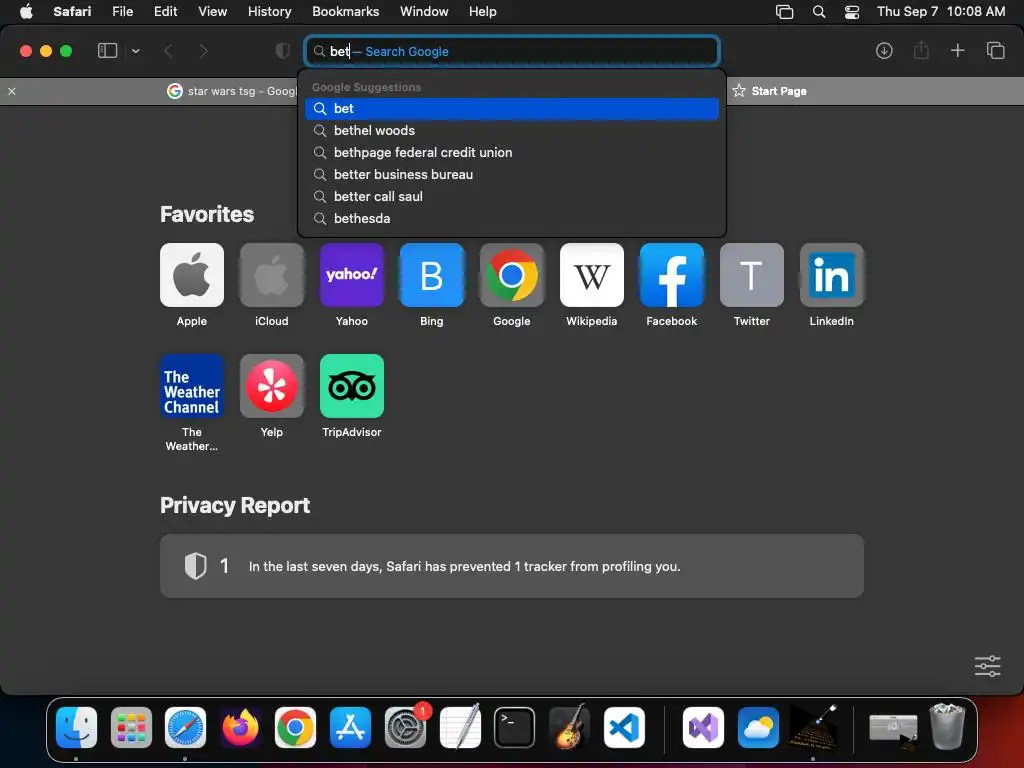
Task: Show the tab overview
Action: tap(995, 50)
